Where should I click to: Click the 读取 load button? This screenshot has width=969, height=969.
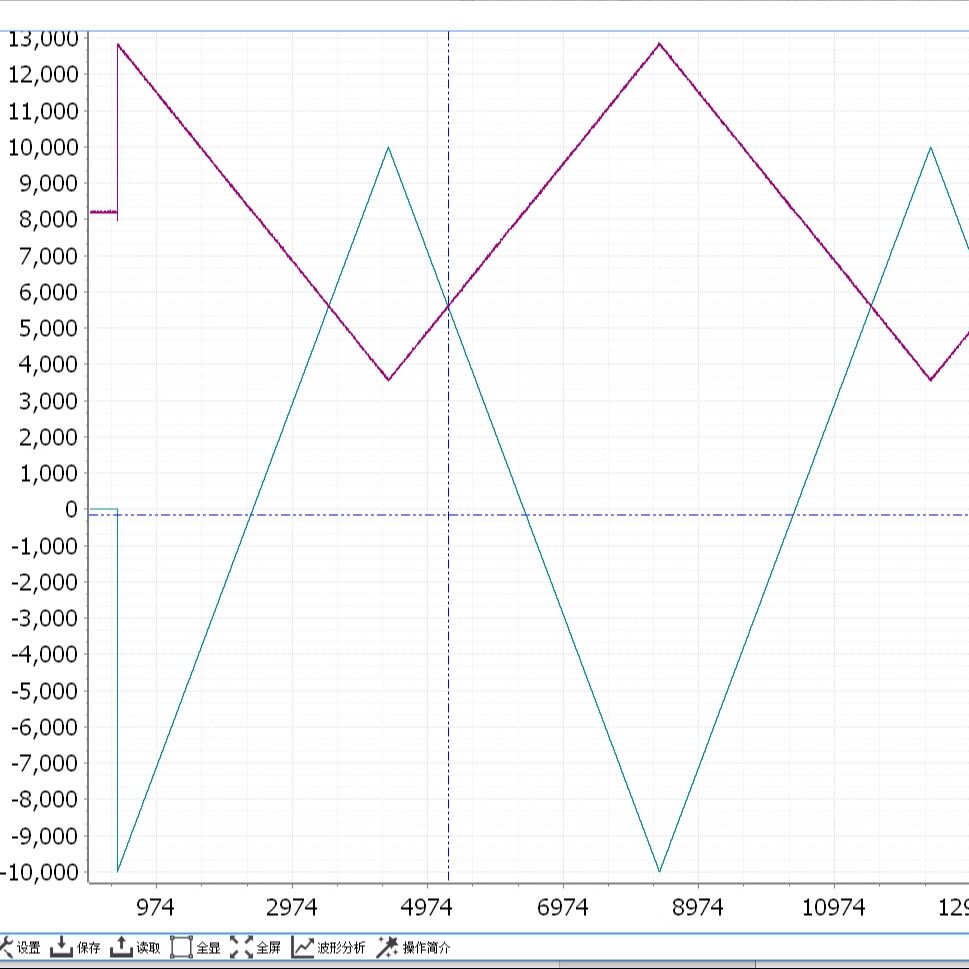pyautogui.click(x=135, y=947)
